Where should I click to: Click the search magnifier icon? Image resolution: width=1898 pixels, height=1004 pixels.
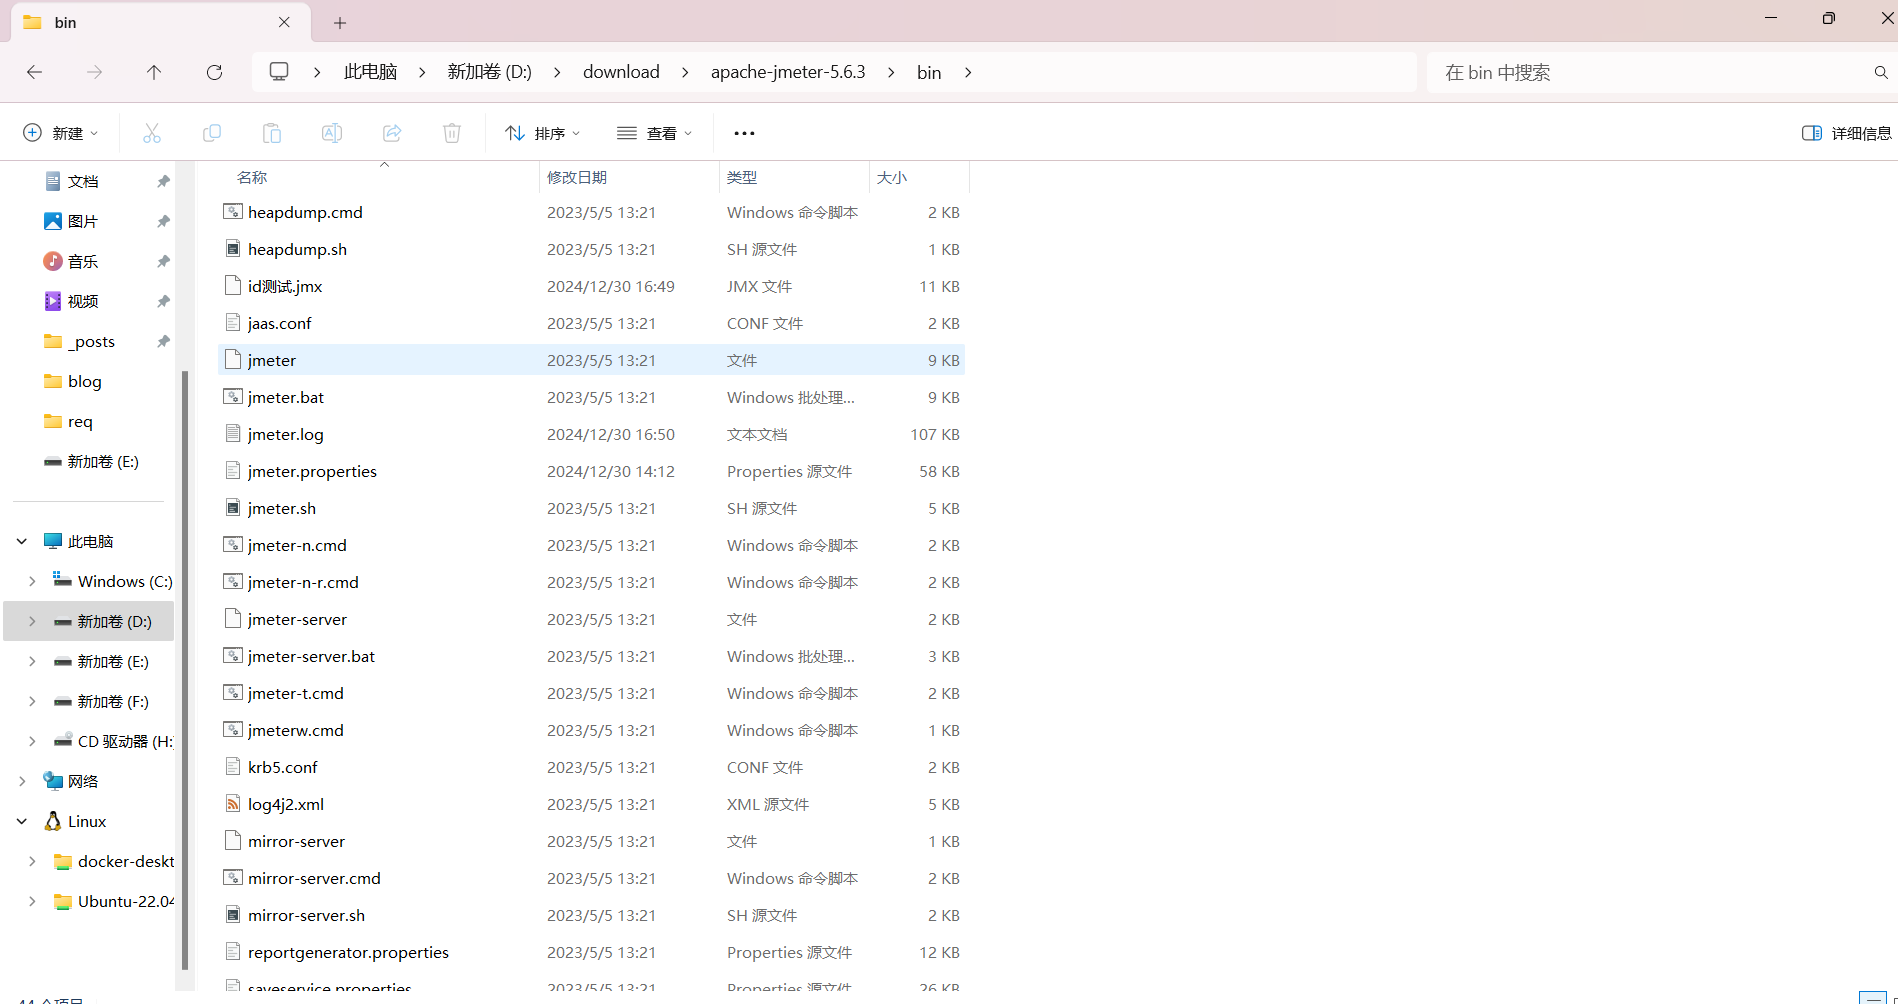[1881, 72]
